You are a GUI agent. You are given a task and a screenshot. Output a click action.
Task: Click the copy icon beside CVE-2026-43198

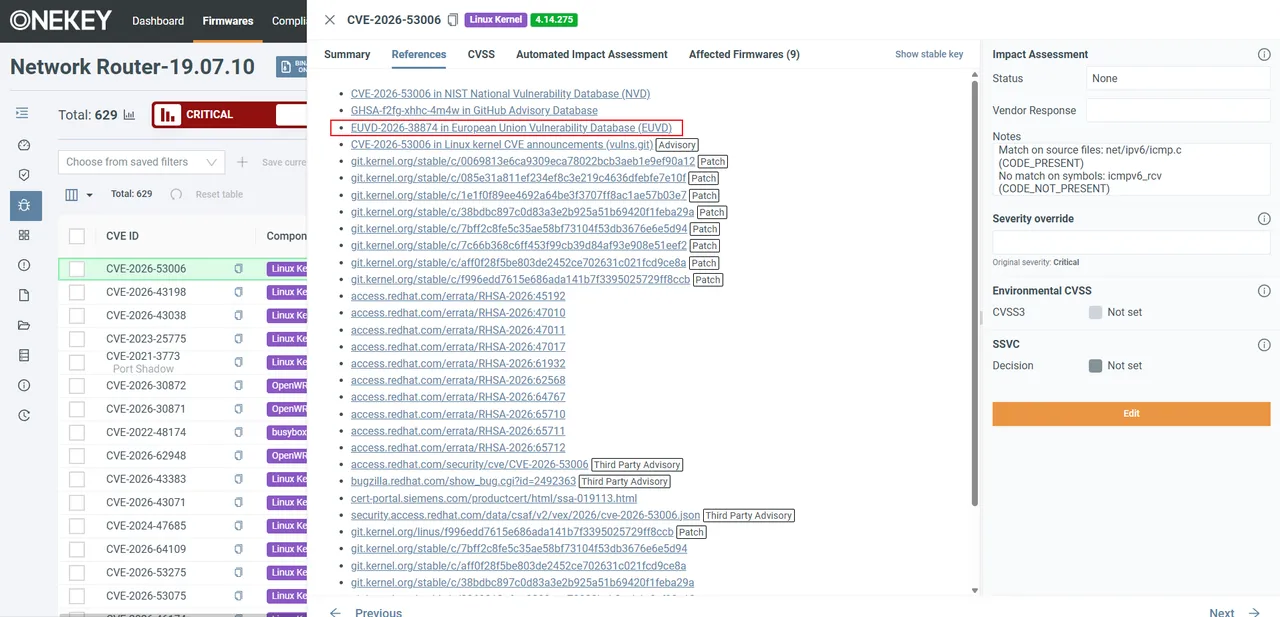[238, 292]
